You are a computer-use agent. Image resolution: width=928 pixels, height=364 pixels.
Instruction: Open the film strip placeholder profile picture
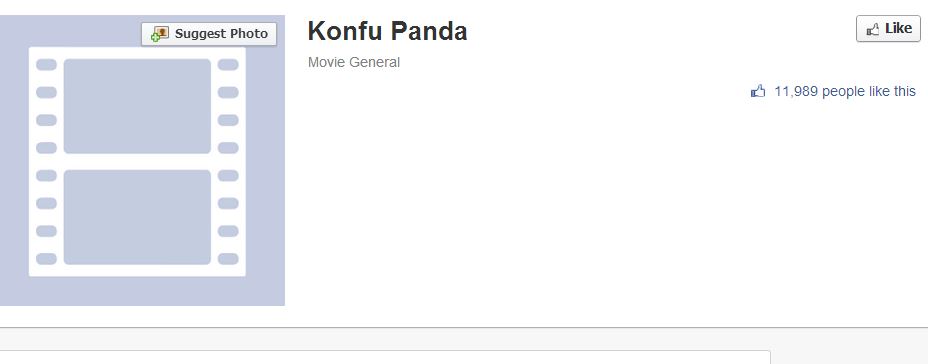click(x=142, y=160)
